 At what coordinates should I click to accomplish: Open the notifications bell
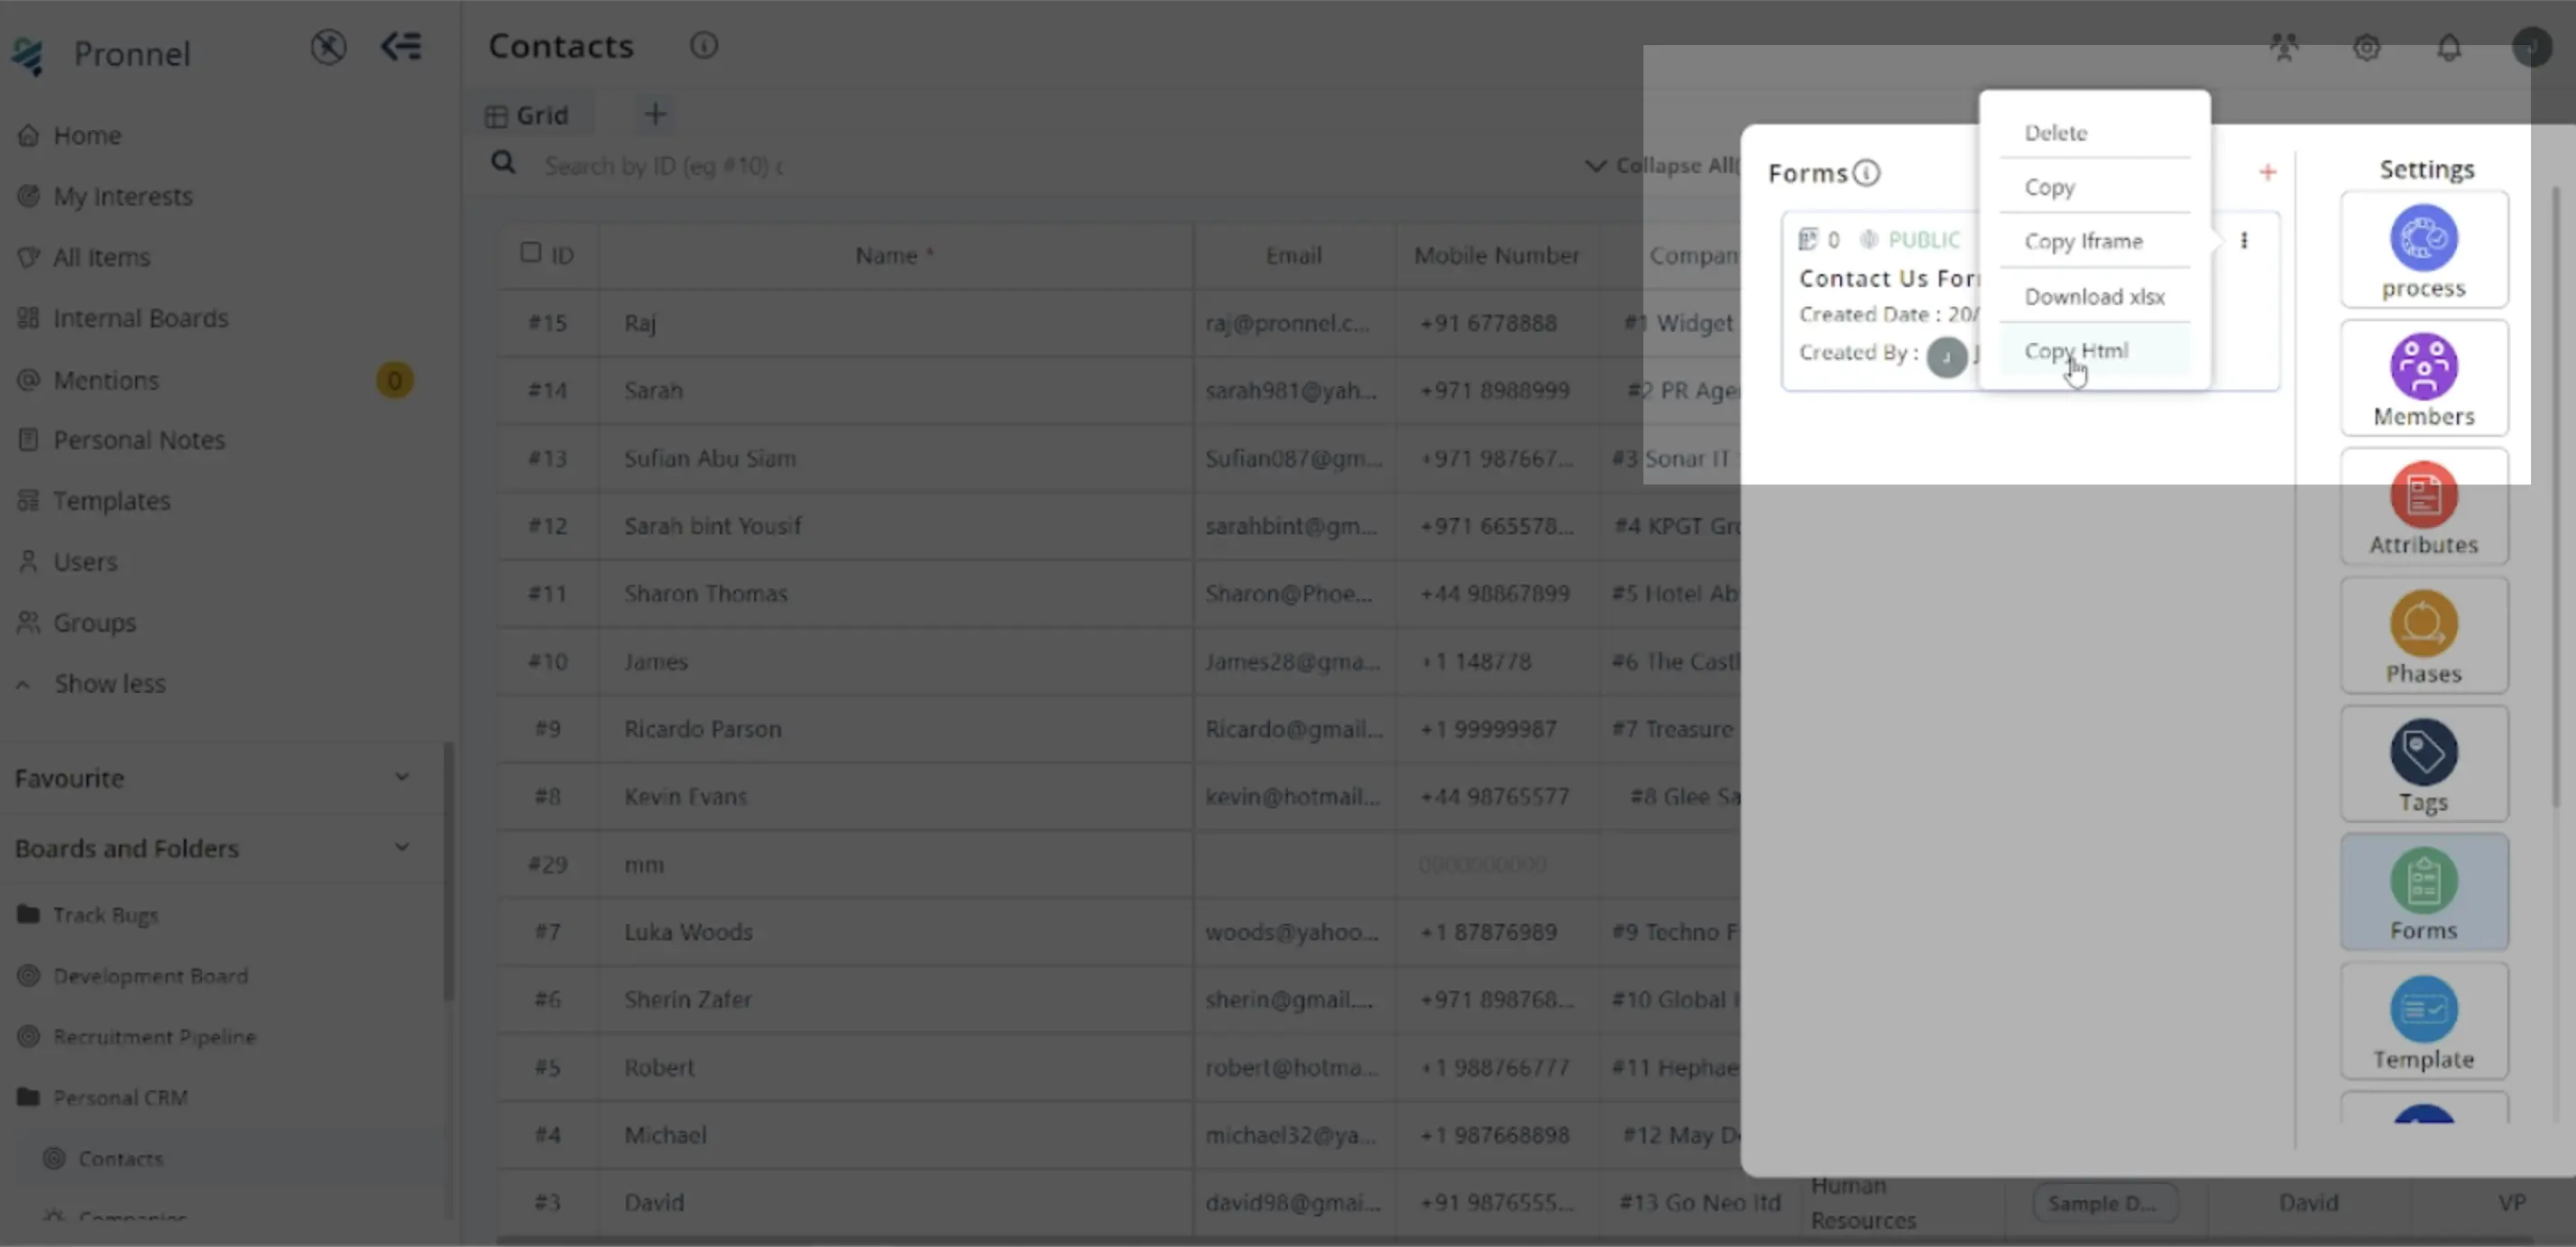tap(2449, 47)
